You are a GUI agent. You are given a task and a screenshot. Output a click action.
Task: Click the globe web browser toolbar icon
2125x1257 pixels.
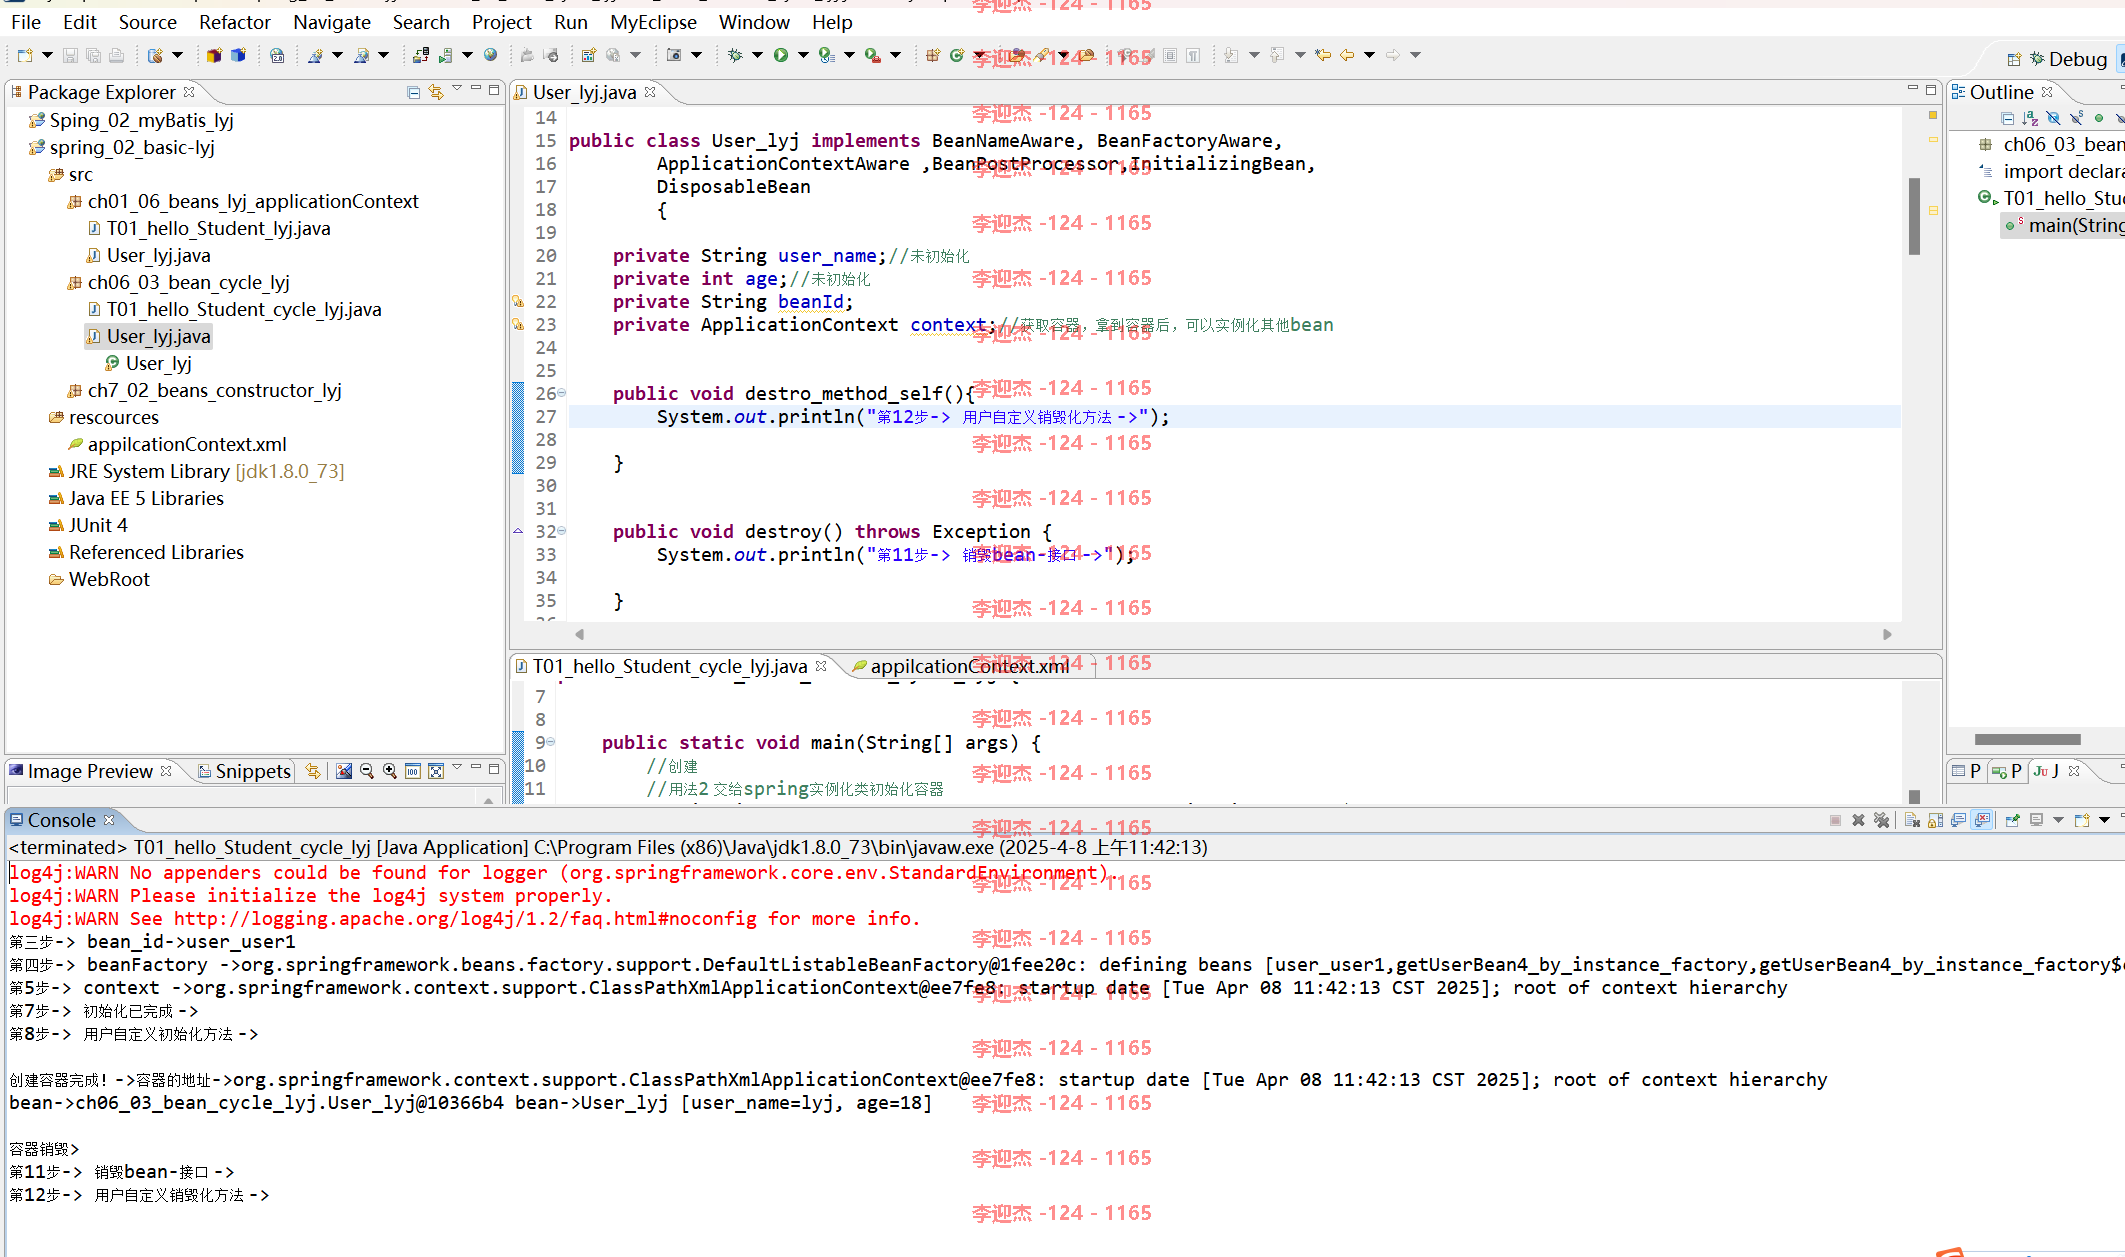pyautogui.click(x=490, y=55)
